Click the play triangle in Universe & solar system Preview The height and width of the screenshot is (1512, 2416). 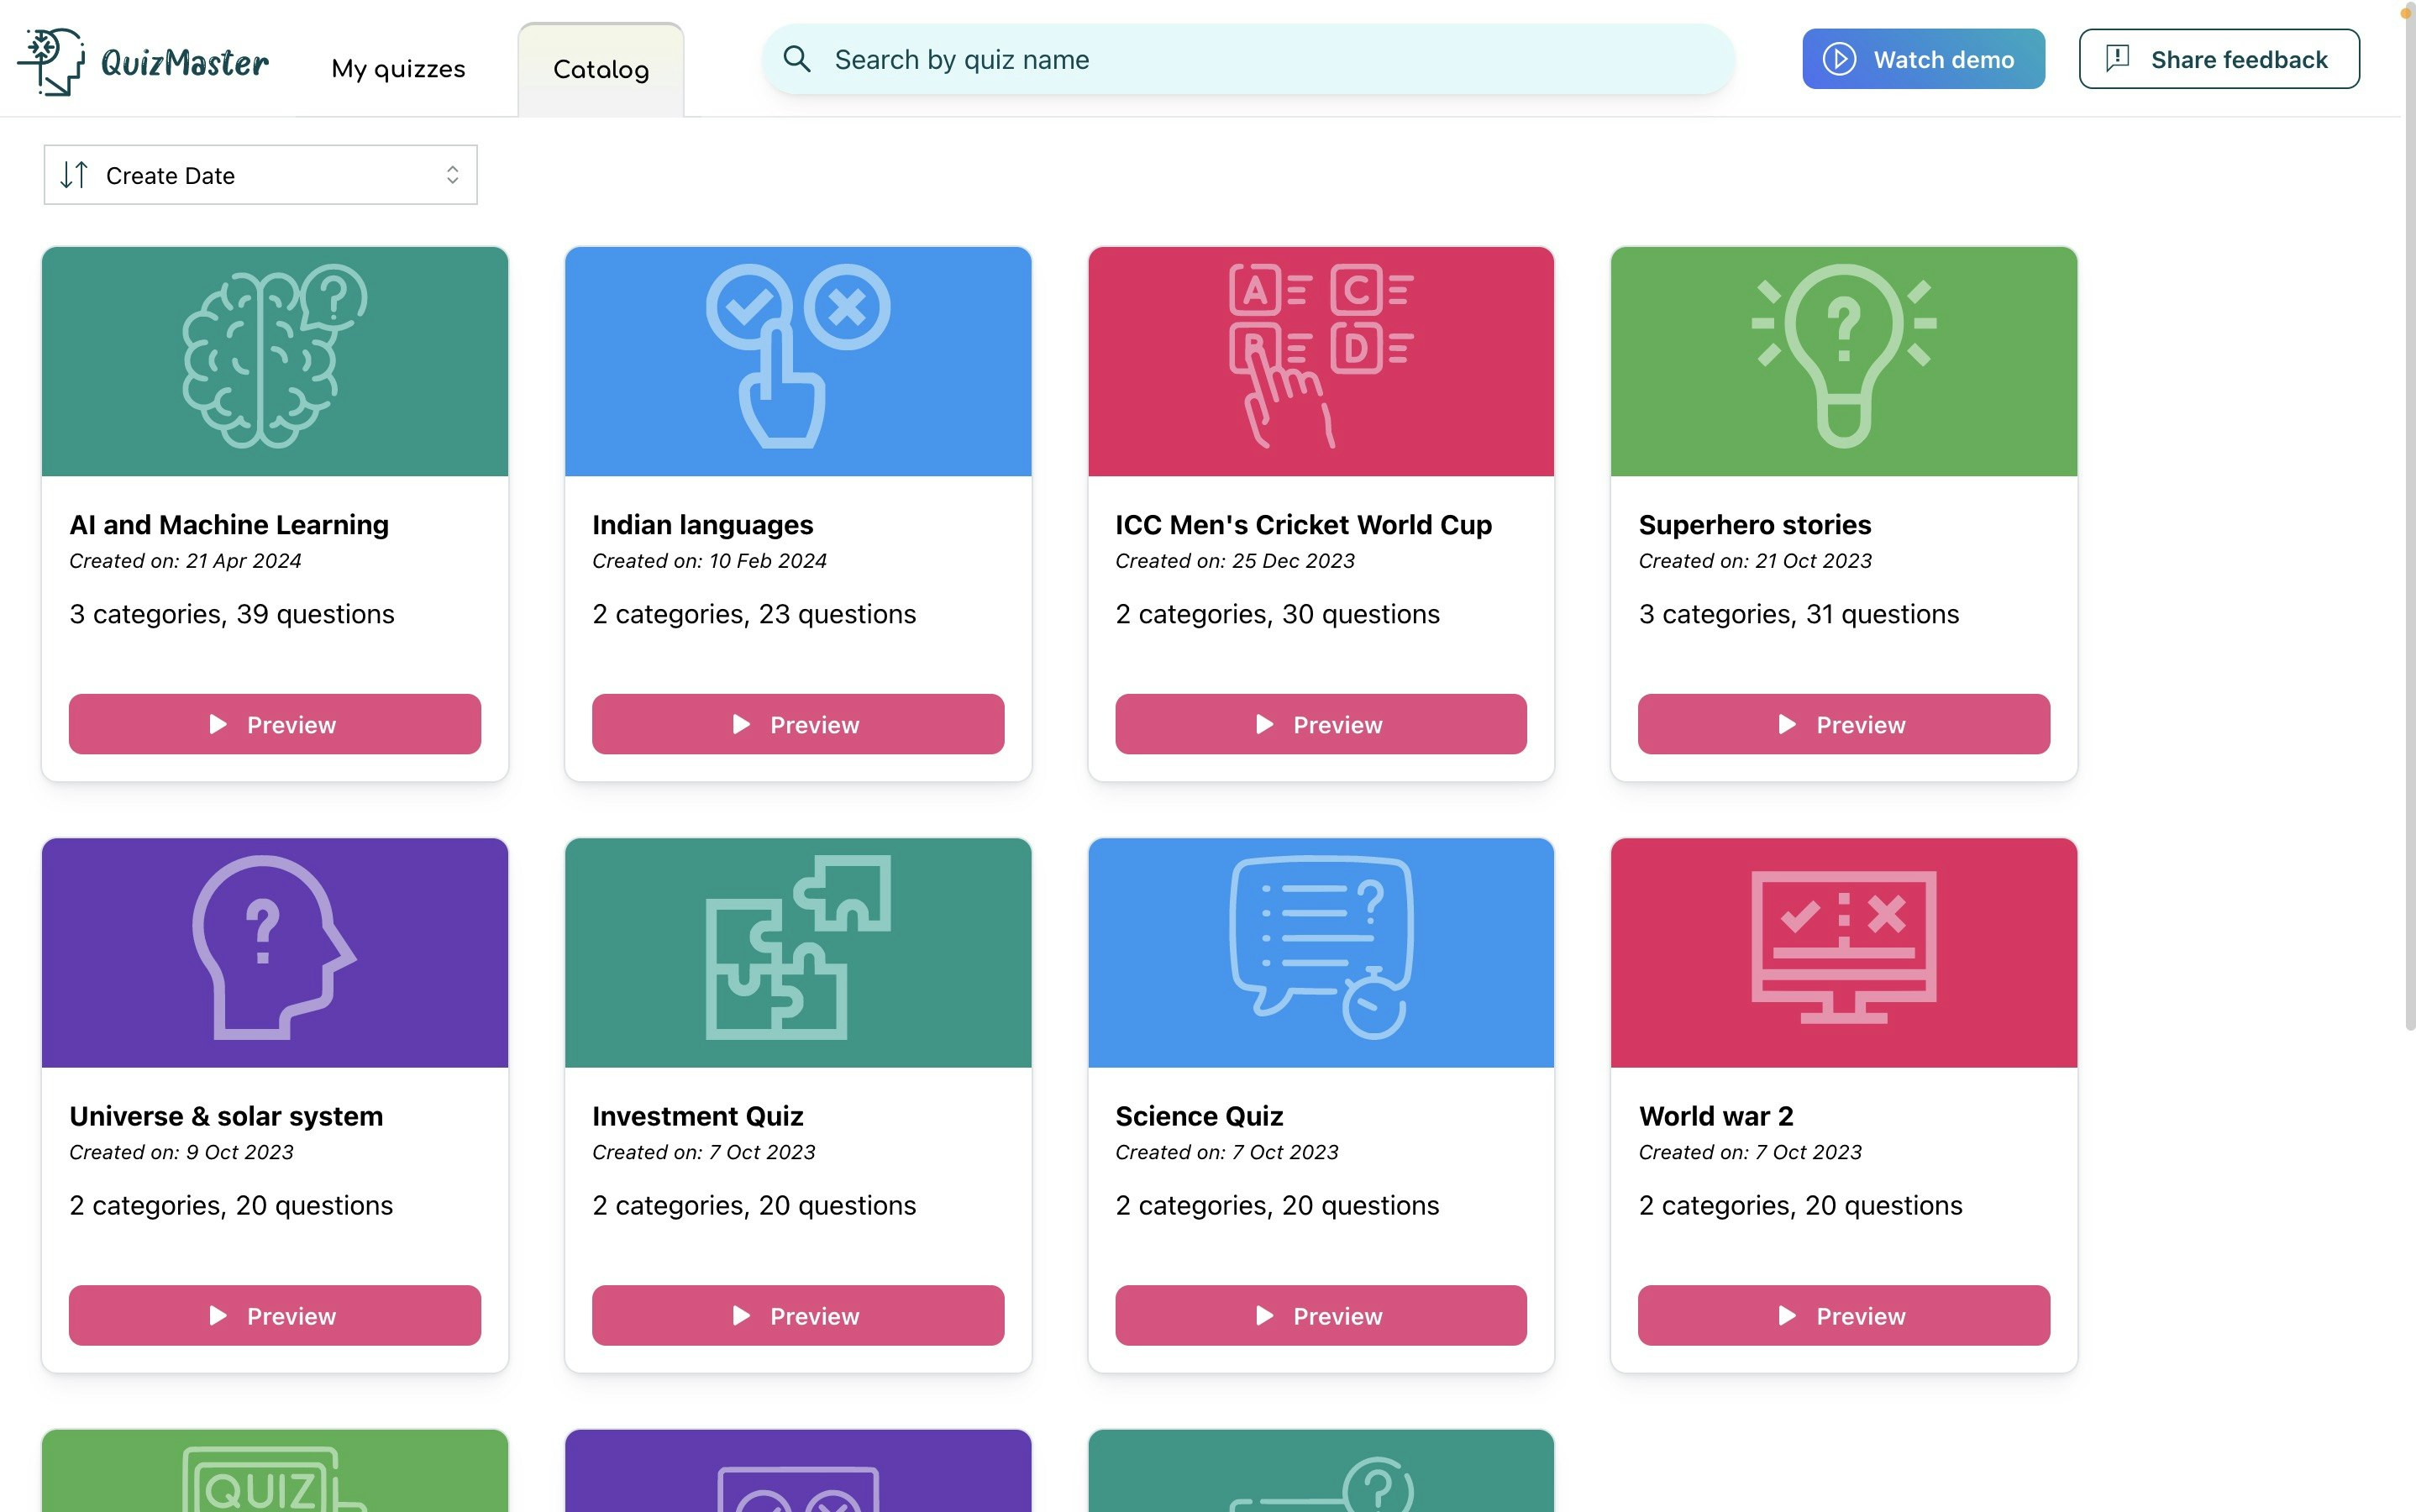(218, 1315)
